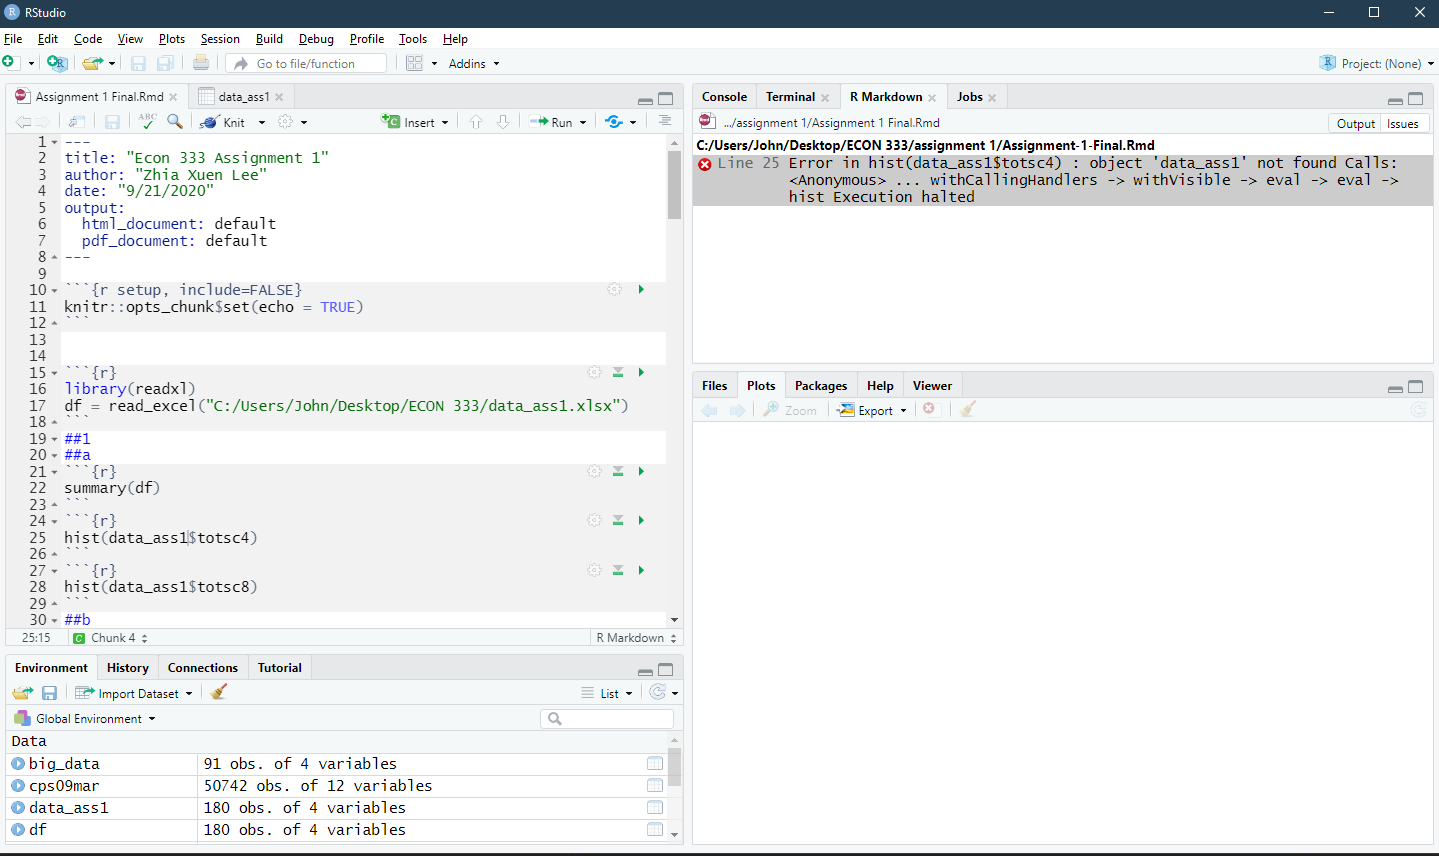The image size is (1439, 856).
Task: Click the Output button in R Markdown pane
Action: [1355, 123]
